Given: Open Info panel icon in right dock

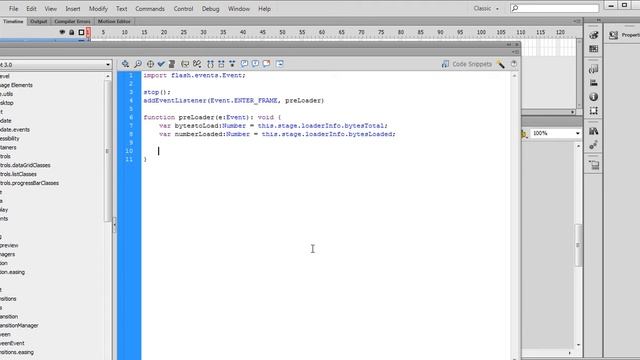Looking at the screenshot, I should coord(593,97).
